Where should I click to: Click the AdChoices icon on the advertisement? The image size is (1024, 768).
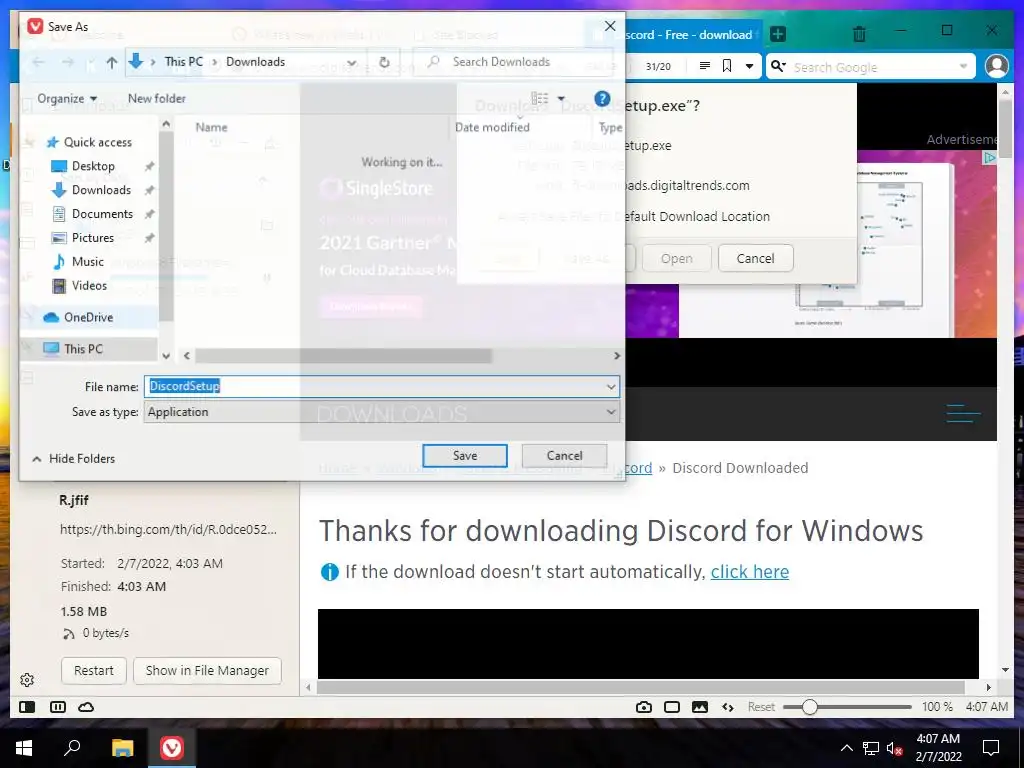pyautogui.click(x=990, y=157)
